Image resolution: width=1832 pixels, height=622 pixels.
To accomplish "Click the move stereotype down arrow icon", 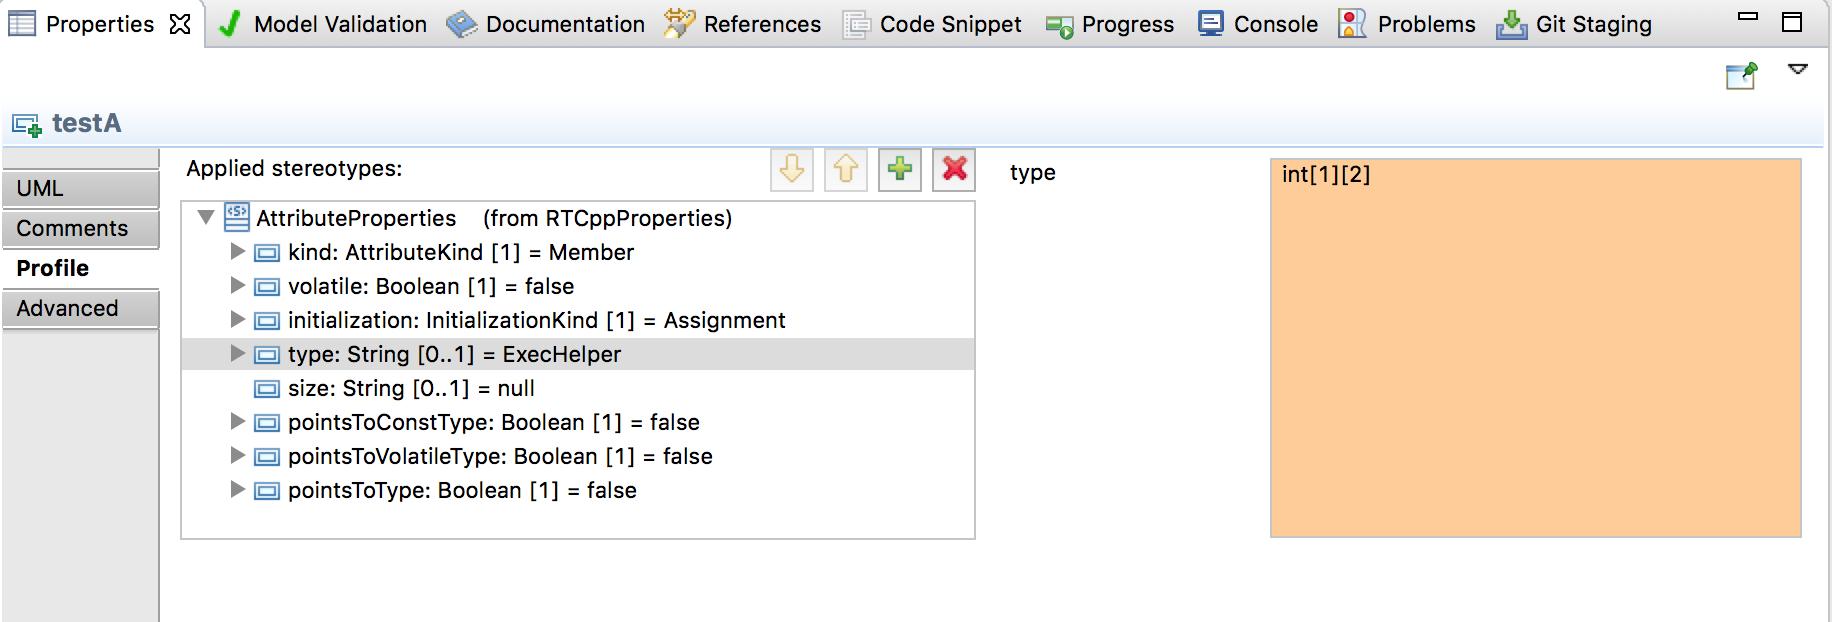I will [x=792, y=169].
